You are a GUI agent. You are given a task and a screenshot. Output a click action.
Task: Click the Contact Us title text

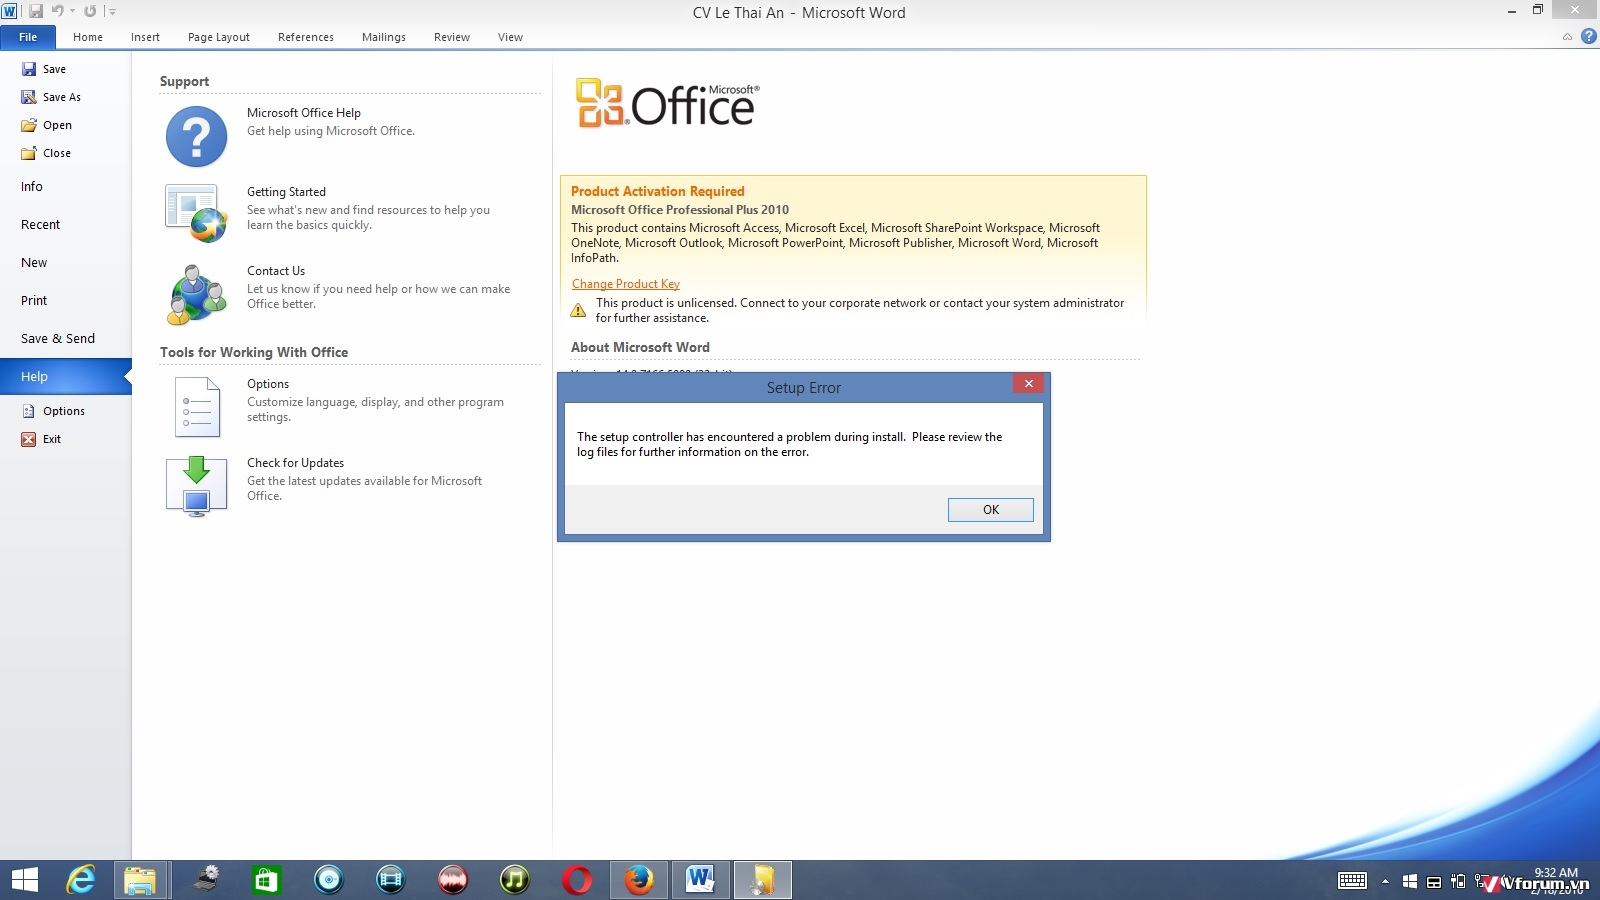pos(276,271)
